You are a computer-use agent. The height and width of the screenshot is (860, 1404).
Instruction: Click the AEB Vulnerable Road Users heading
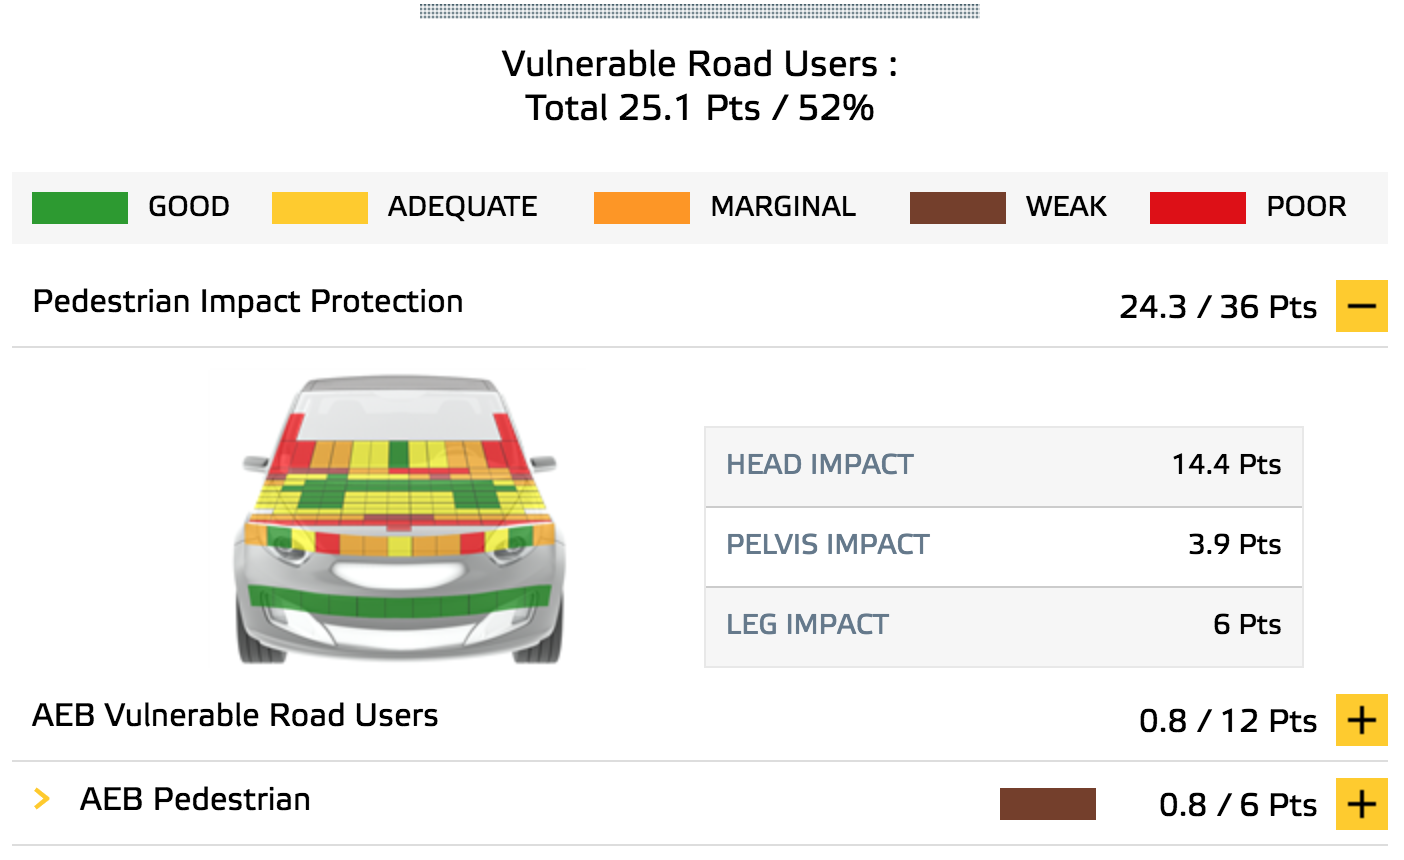(x=235, y=716)
